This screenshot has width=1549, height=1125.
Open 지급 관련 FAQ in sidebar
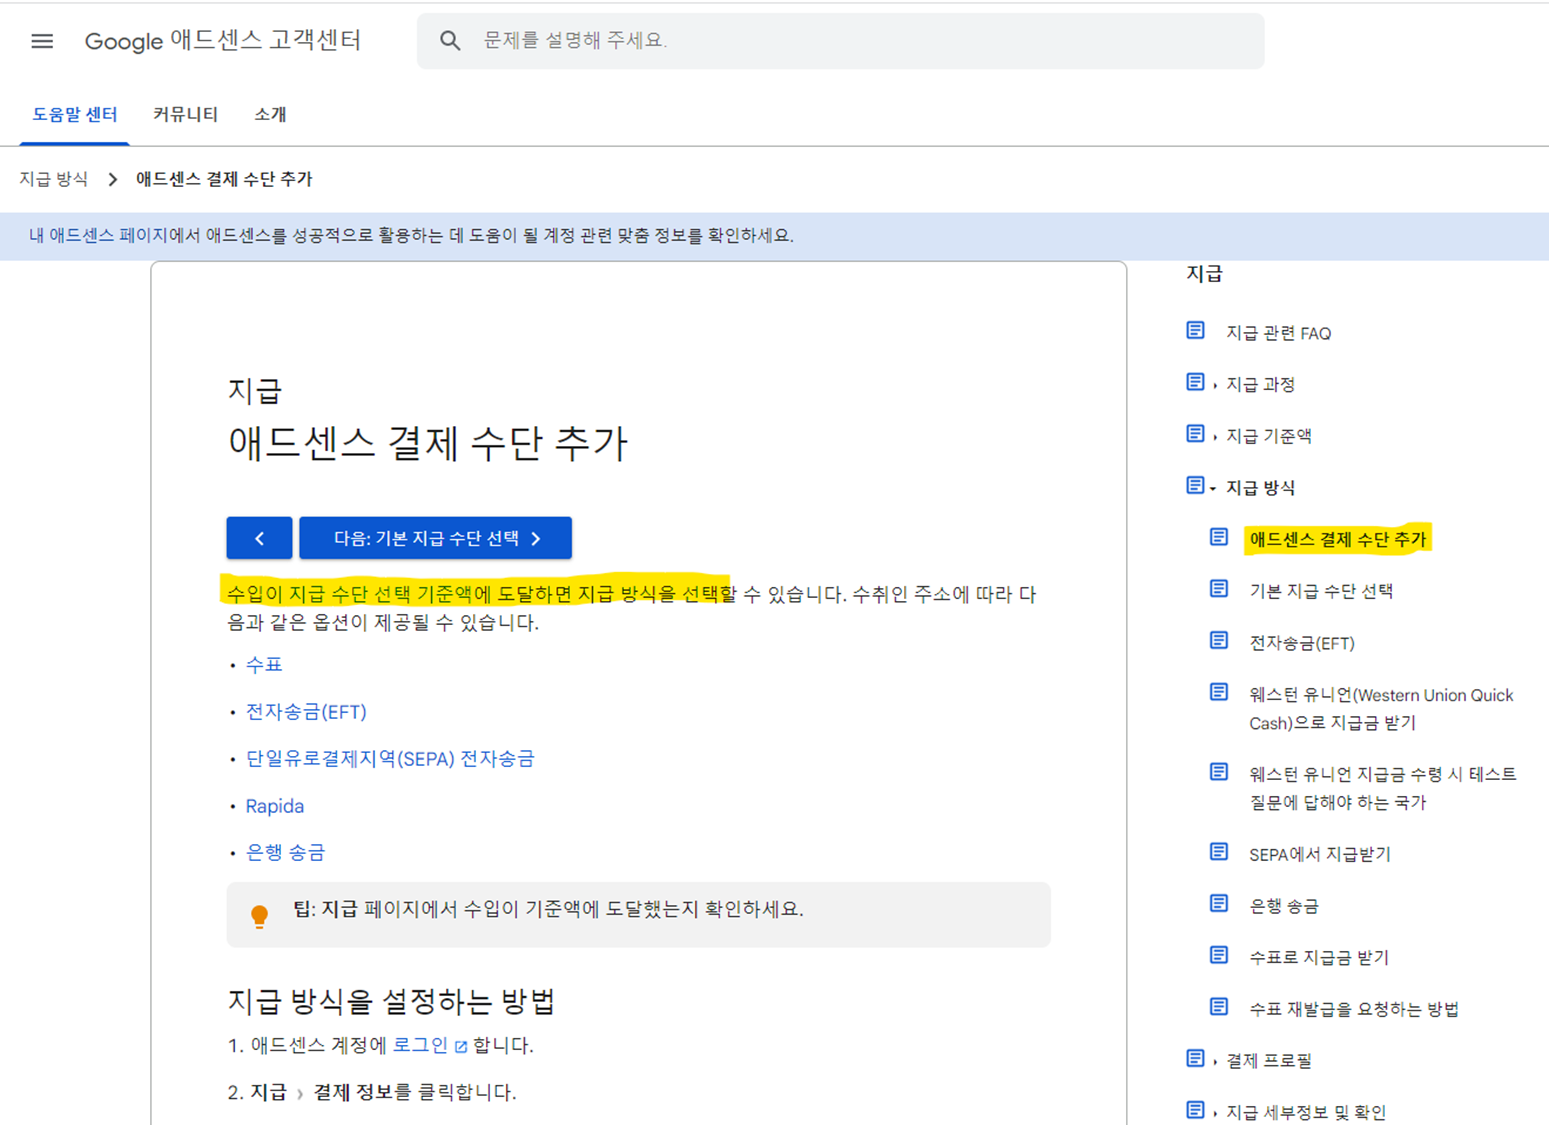click(1279, 333)
